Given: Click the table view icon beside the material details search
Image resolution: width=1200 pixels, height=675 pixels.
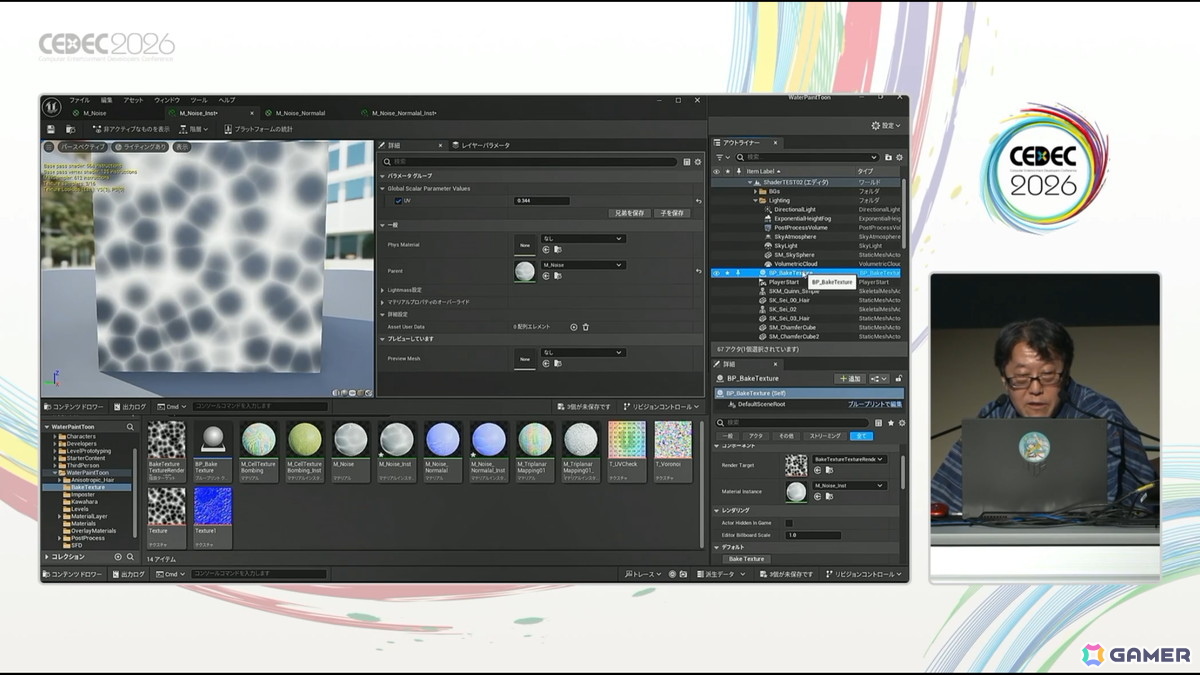Looking at the screenshot, I should (687, 161).
